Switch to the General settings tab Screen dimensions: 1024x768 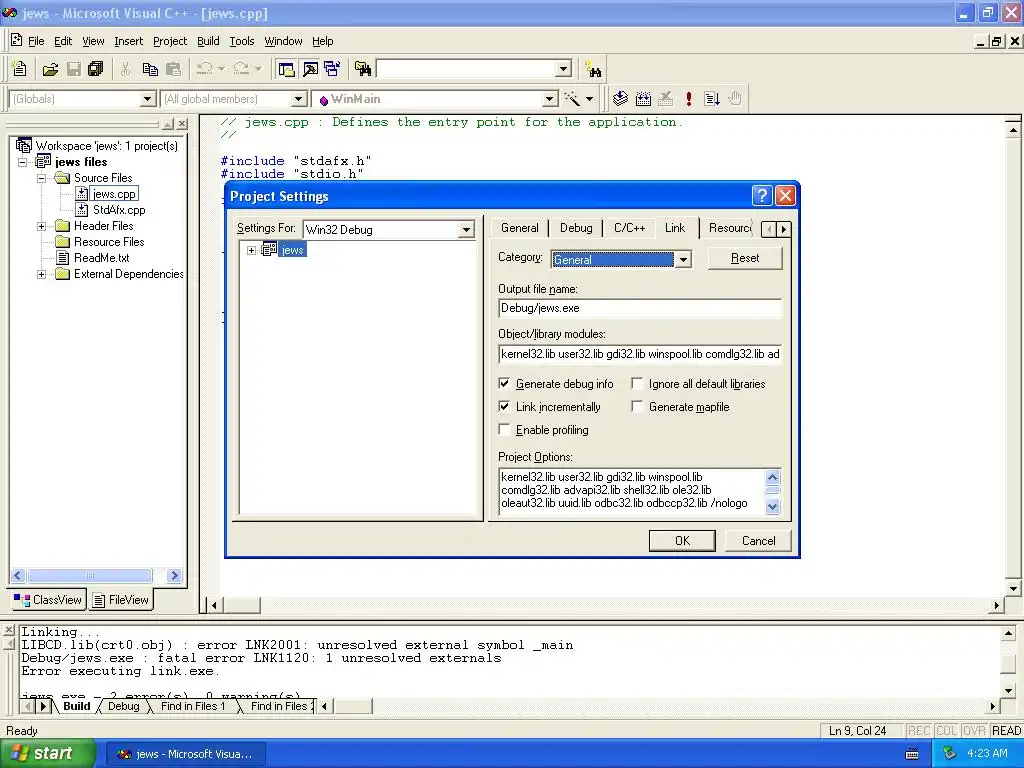[x=520, y=228]
